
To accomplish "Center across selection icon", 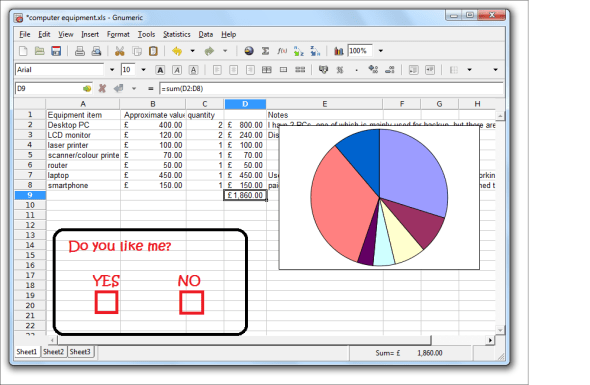I will (x=267, y=70).
